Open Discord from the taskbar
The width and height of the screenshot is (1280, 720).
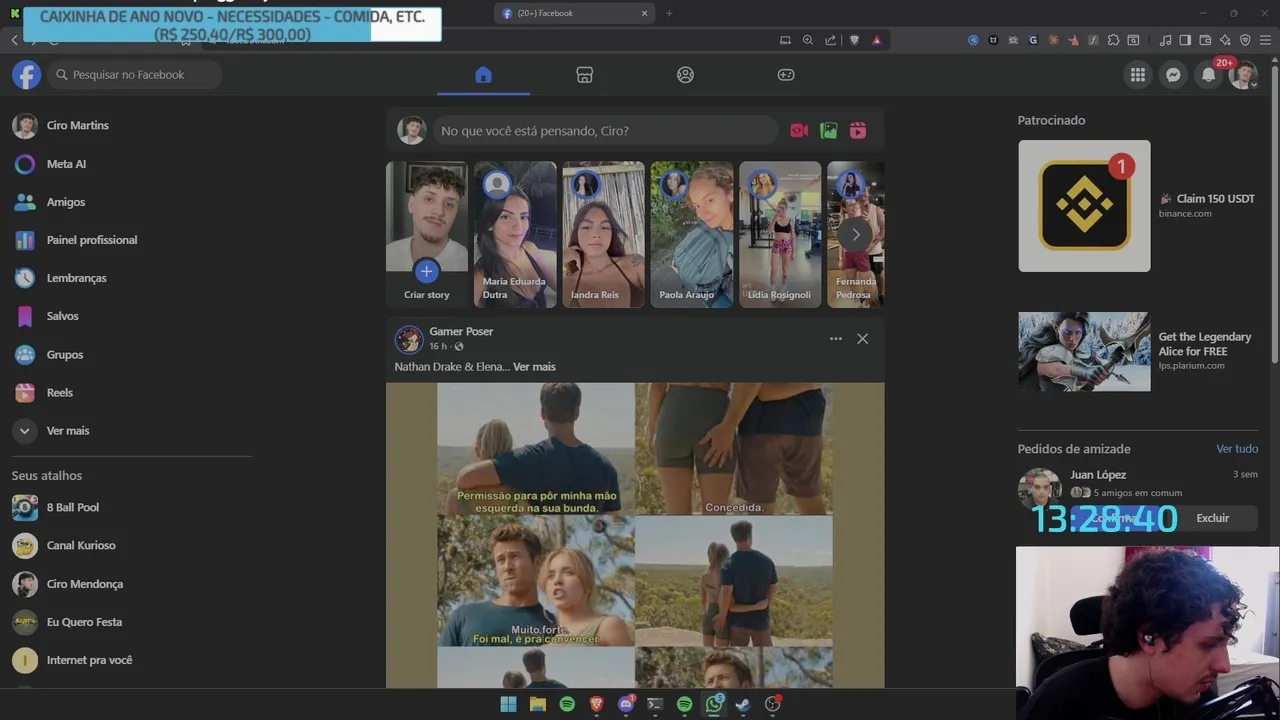(x=626, y=704)
